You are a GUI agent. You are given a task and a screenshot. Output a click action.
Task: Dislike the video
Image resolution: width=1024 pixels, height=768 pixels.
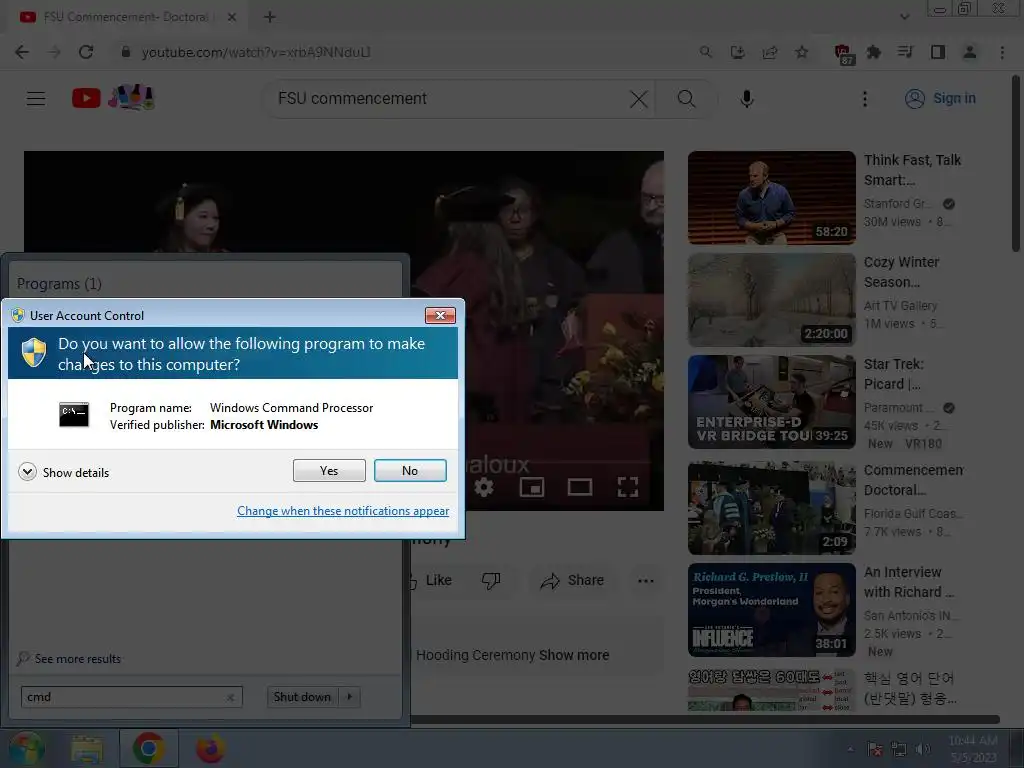[x=491, y=580]
